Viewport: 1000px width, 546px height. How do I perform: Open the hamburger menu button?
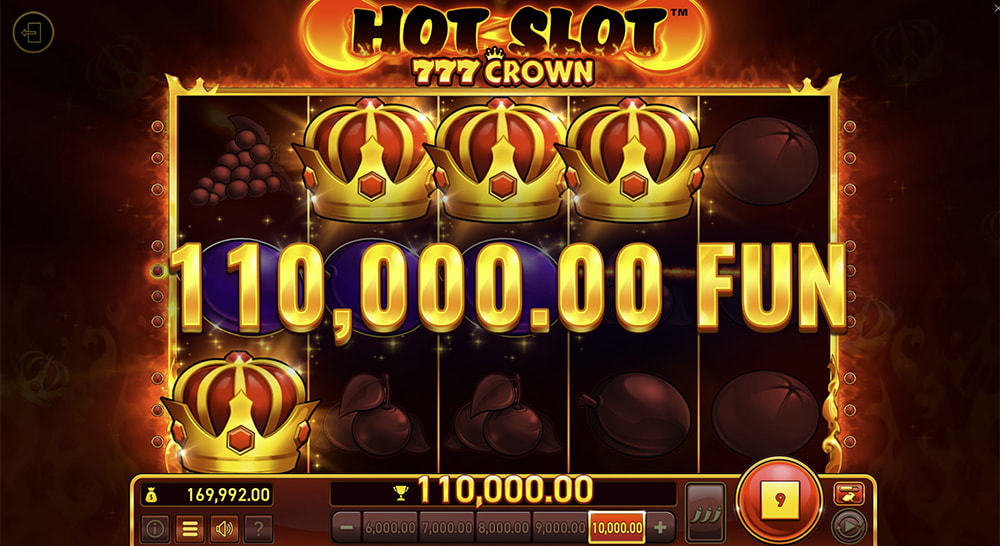[x=189, y=529]
